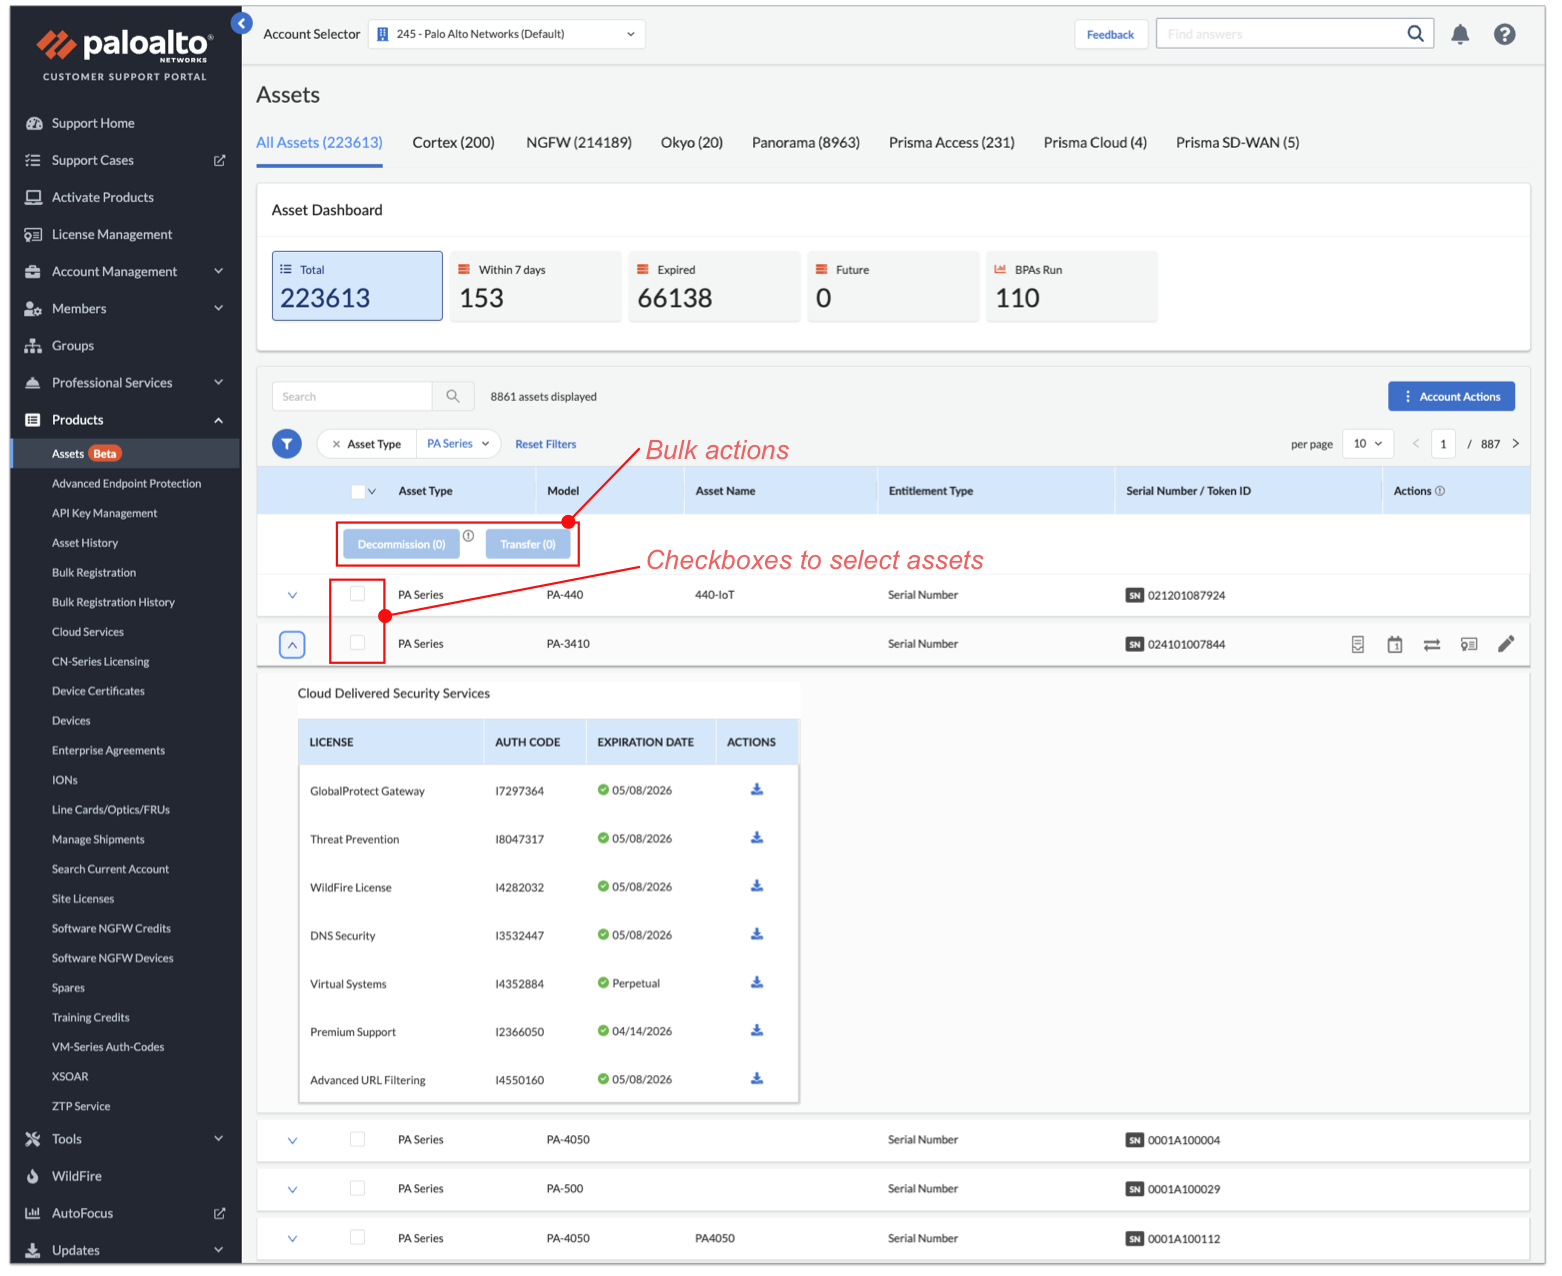1562x1276 pixels.
Task: Open the Prisma Access (231) tab
Action: pos(951,143)
